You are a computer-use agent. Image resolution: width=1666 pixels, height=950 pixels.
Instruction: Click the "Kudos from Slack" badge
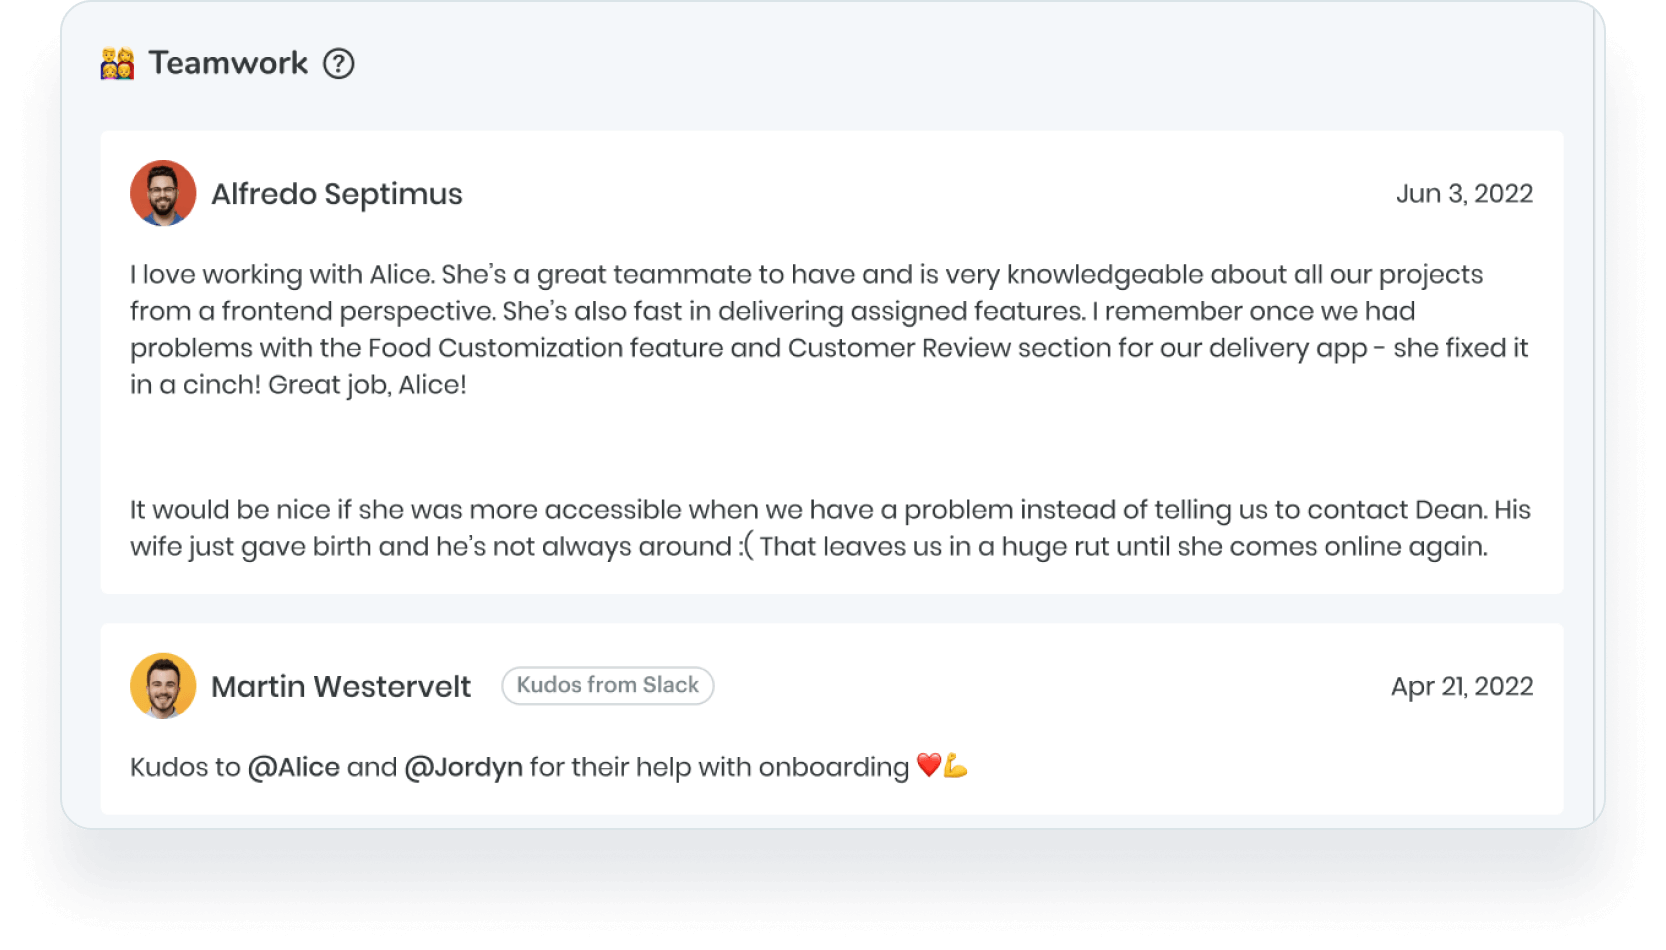pyautogui.click(x=607, y=686)
